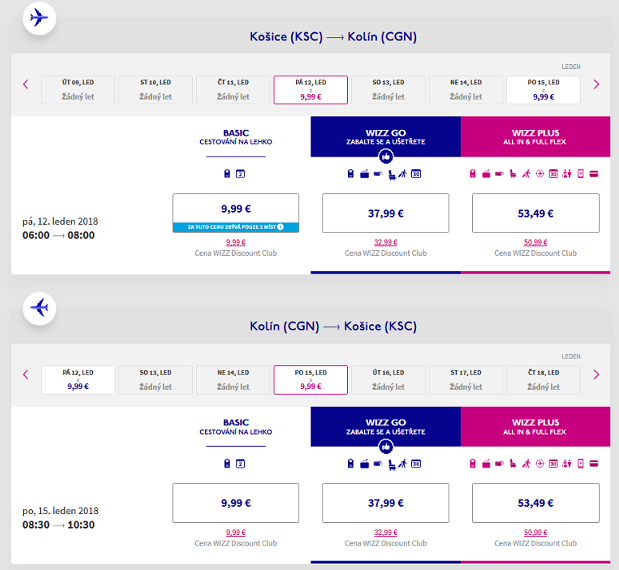Choose the 9,99 € BASIC fare for the return flight
This screenshot has height=570, width=619.
click(x=236, y=503)
